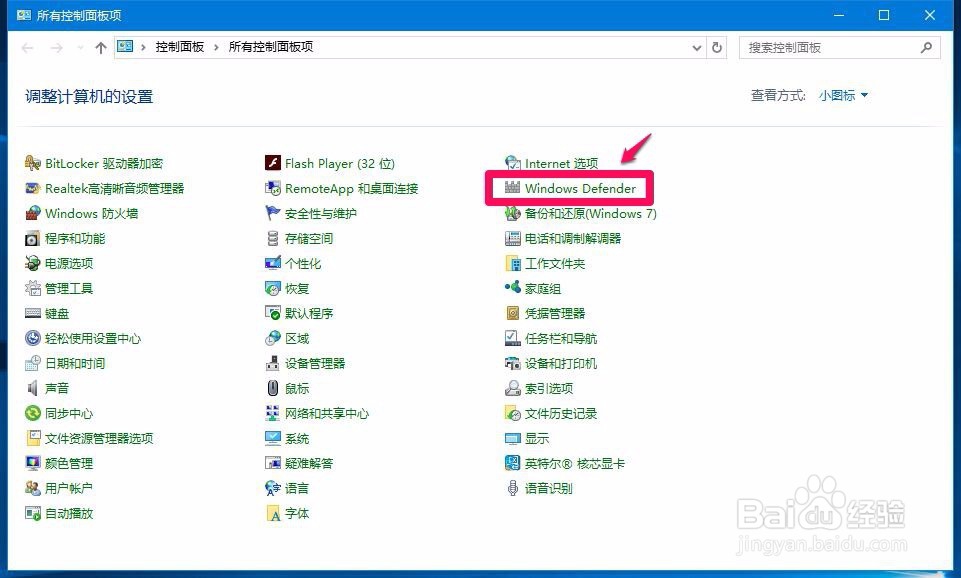Open the RemoteApp 和桌面连接 icon
This screenshot has width=961, height=578.
click(273, 188)
